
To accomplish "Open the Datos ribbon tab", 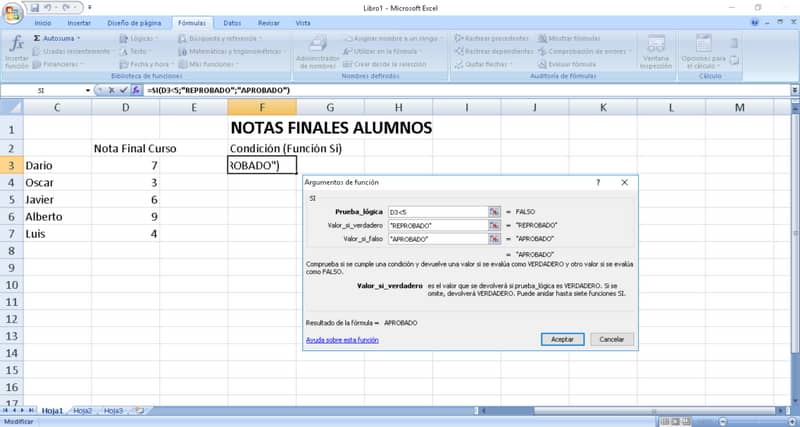I will 232,23.
